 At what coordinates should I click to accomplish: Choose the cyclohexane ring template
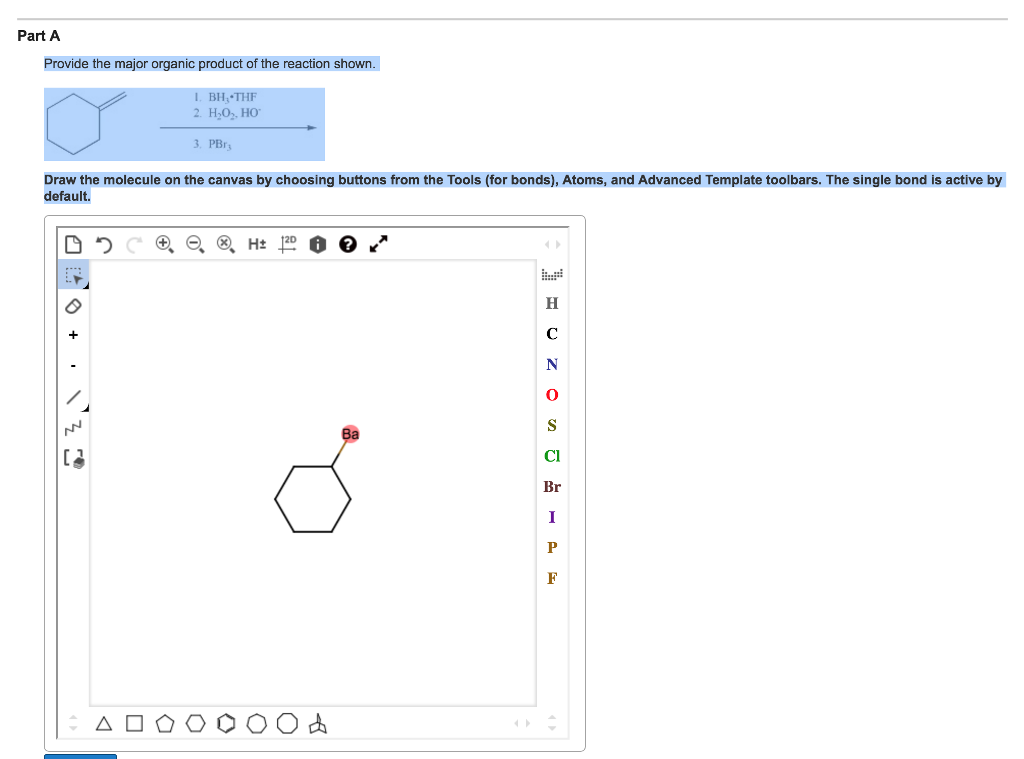point(195,724)
